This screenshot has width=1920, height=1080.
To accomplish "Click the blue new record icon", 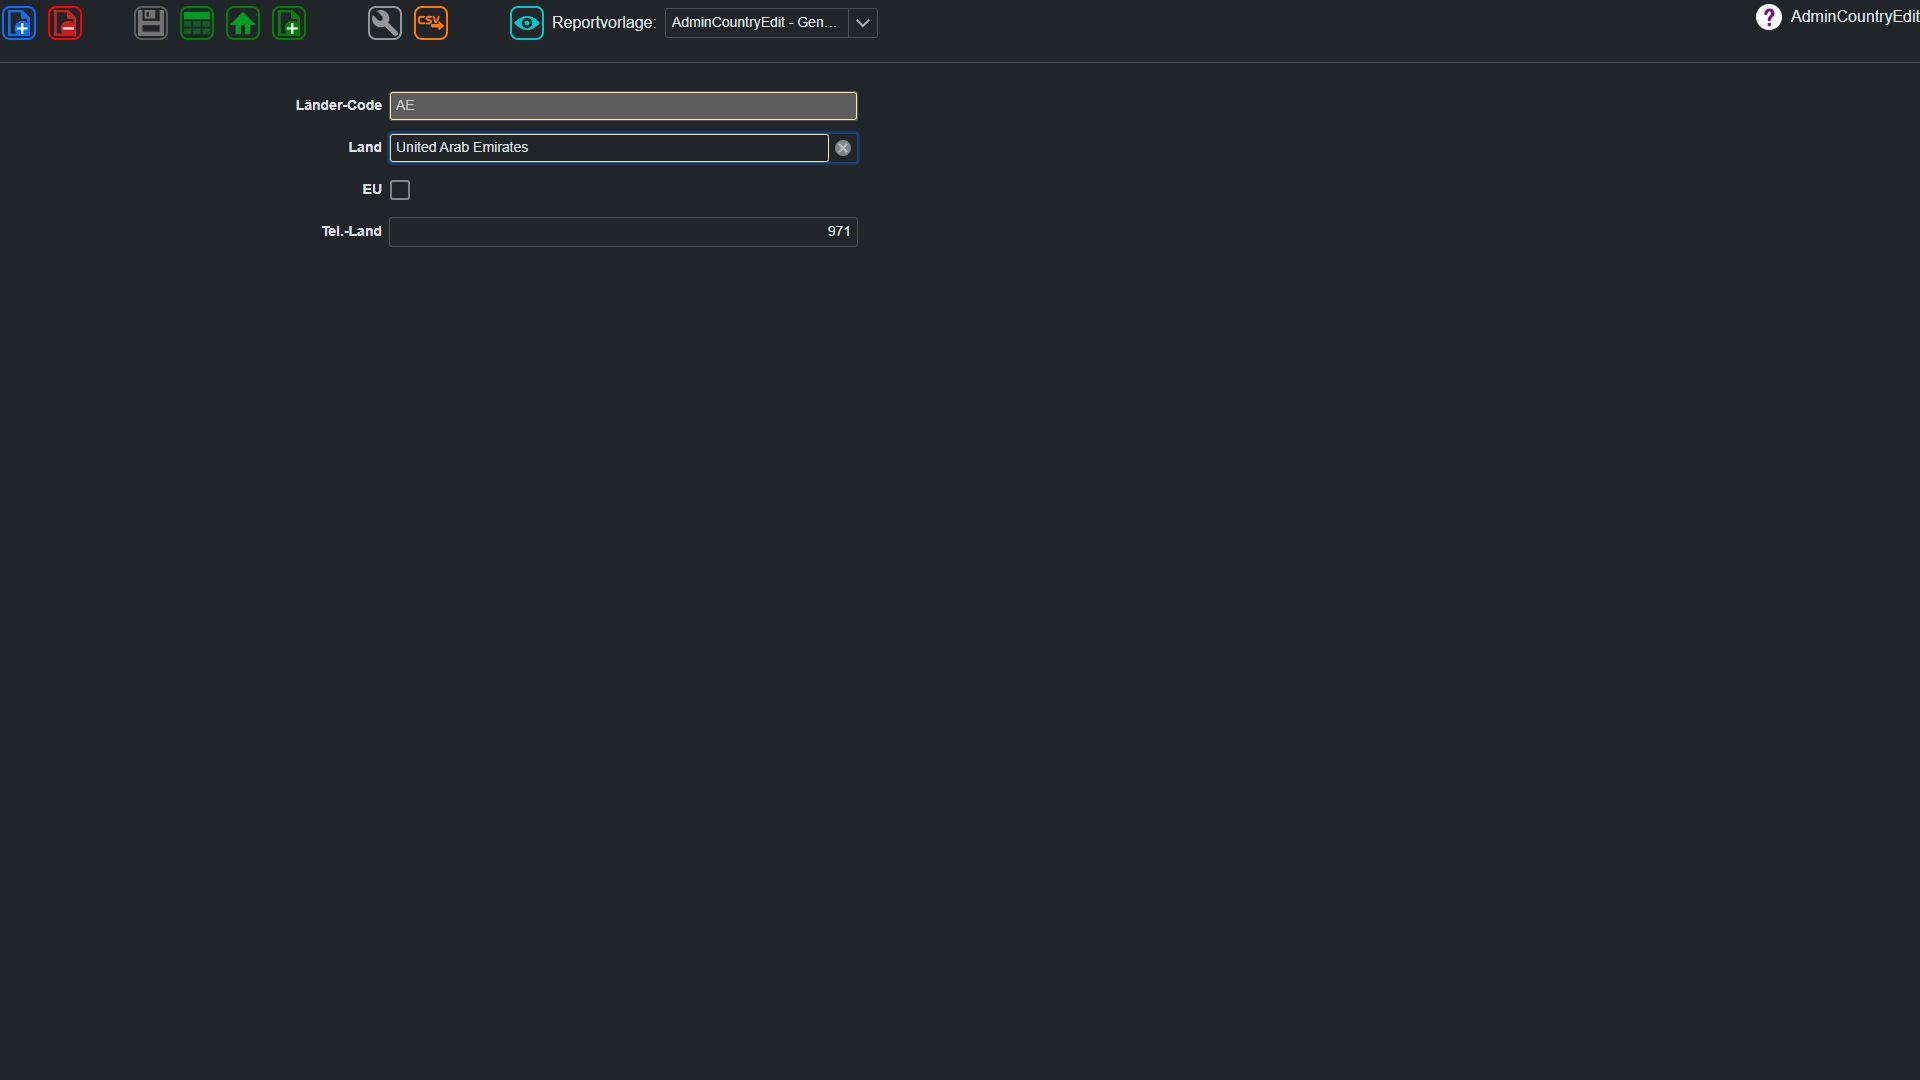I will click(19, 23).
